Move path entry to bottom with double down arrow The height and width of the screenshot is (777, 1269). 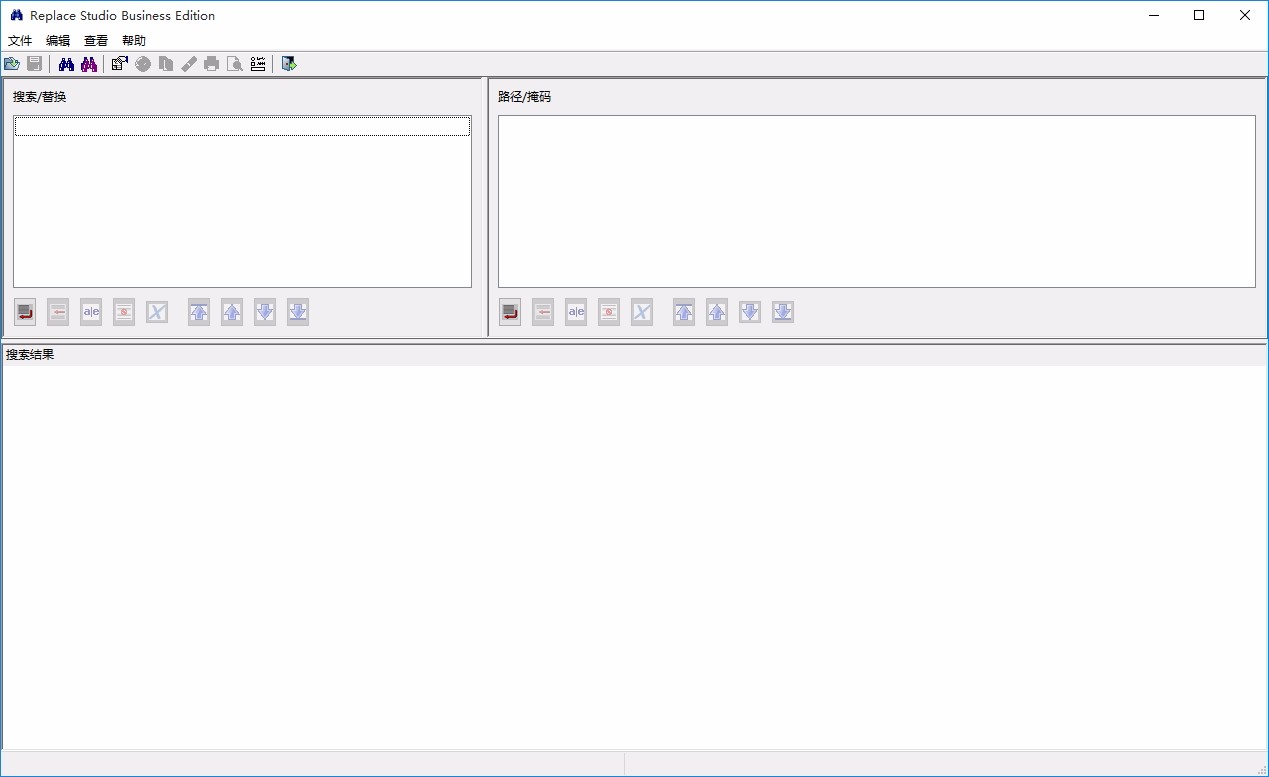(x=782, y=312)
